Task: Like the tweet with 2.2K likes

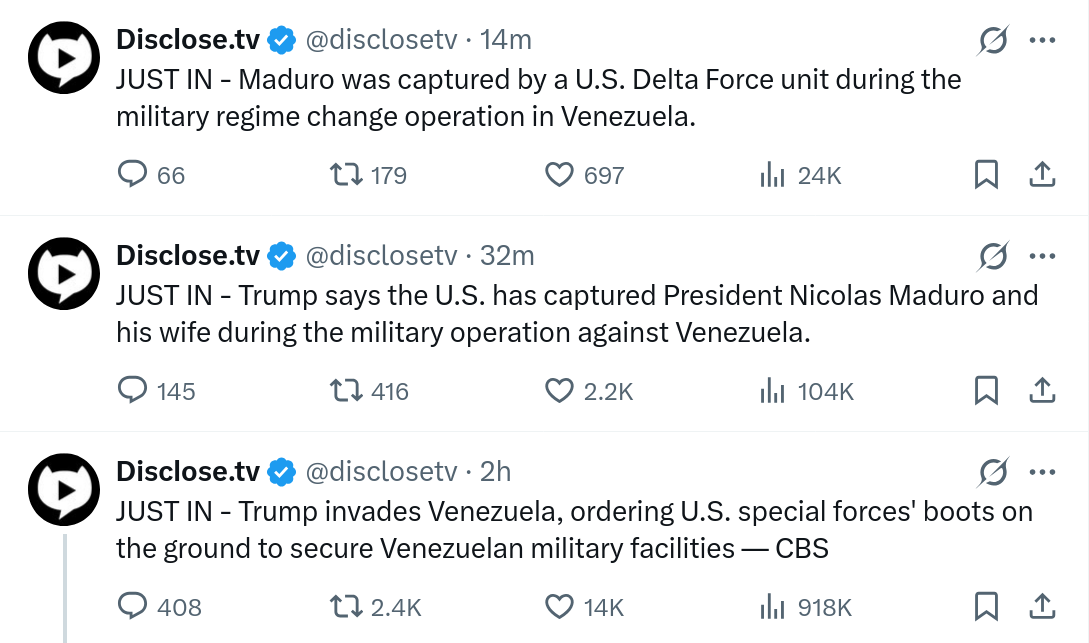Action: coord(558,391)
